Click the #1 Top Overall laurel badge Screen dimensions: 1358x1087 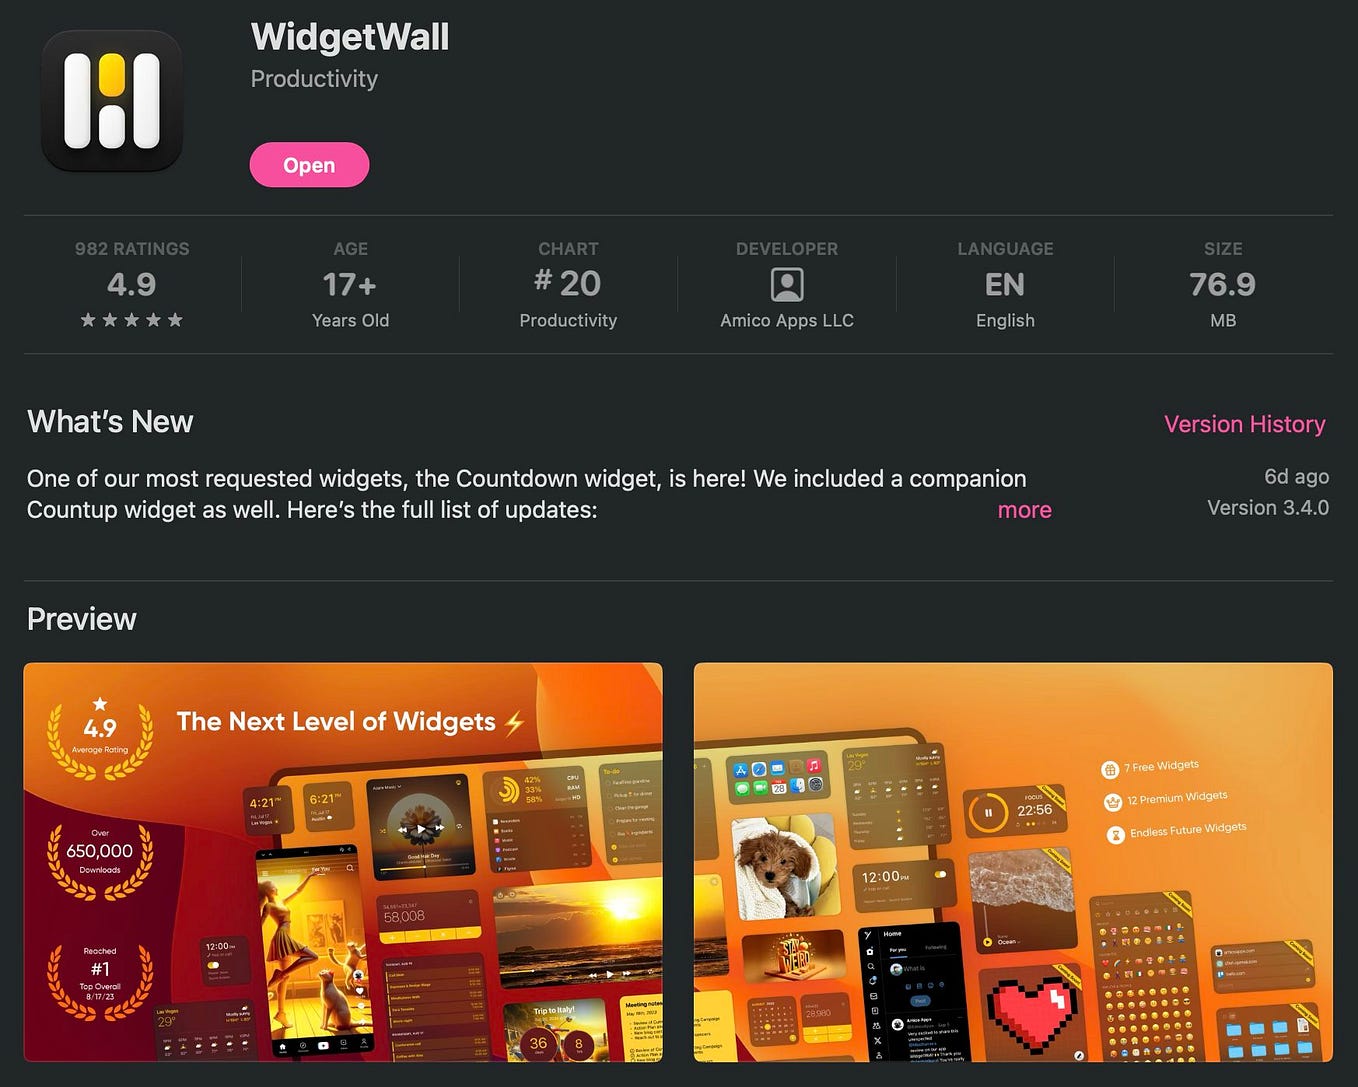coord(100,979)
